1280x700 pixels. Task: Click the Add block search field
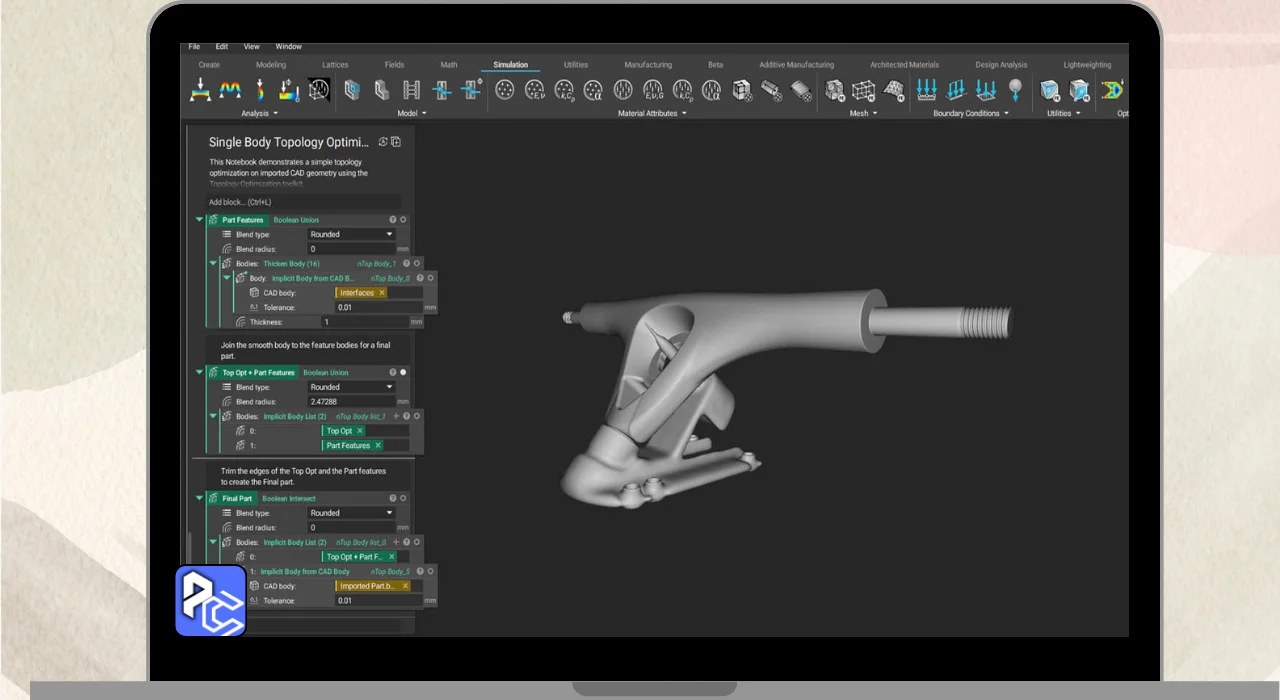click(x=303, y=202)
